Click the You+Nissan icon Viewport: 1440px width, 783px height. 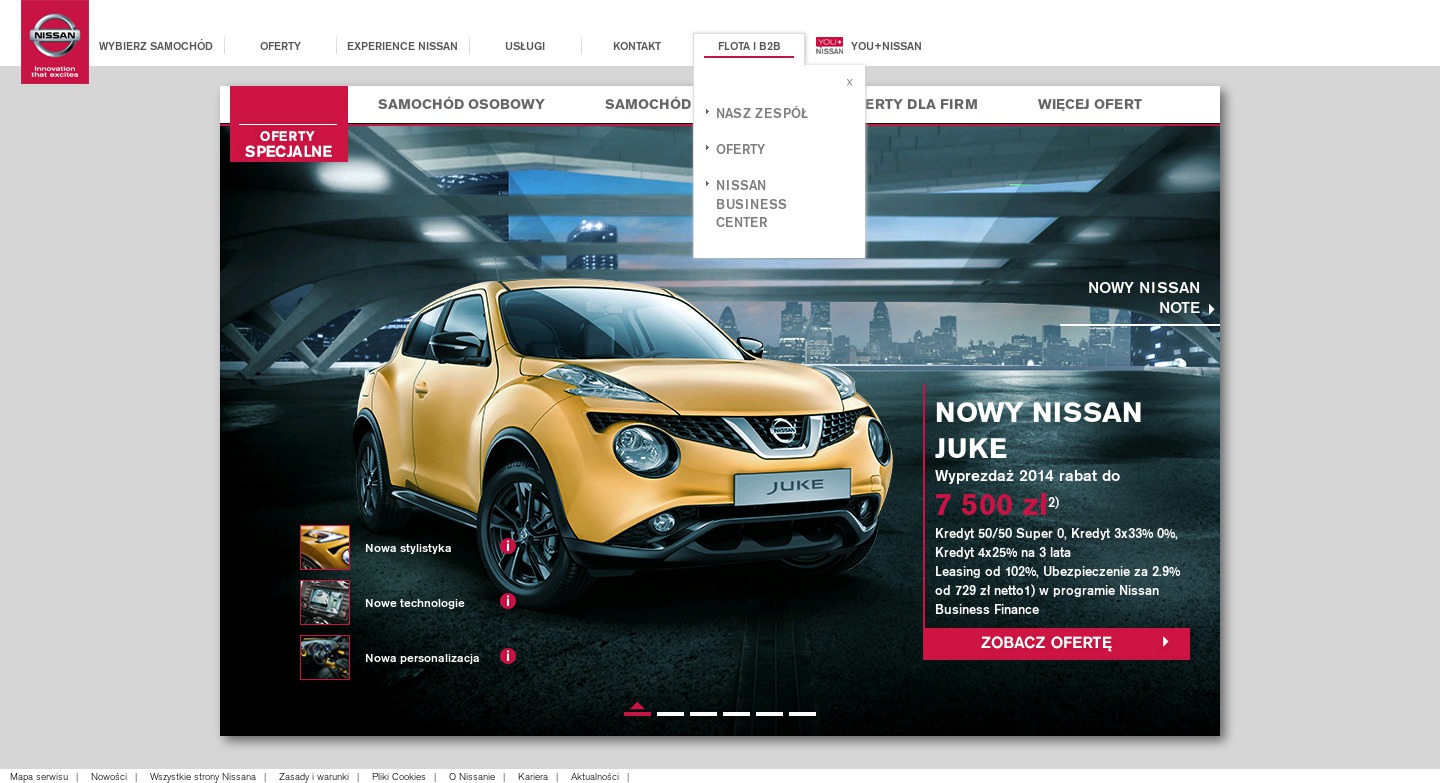click(x=829, y=46)
